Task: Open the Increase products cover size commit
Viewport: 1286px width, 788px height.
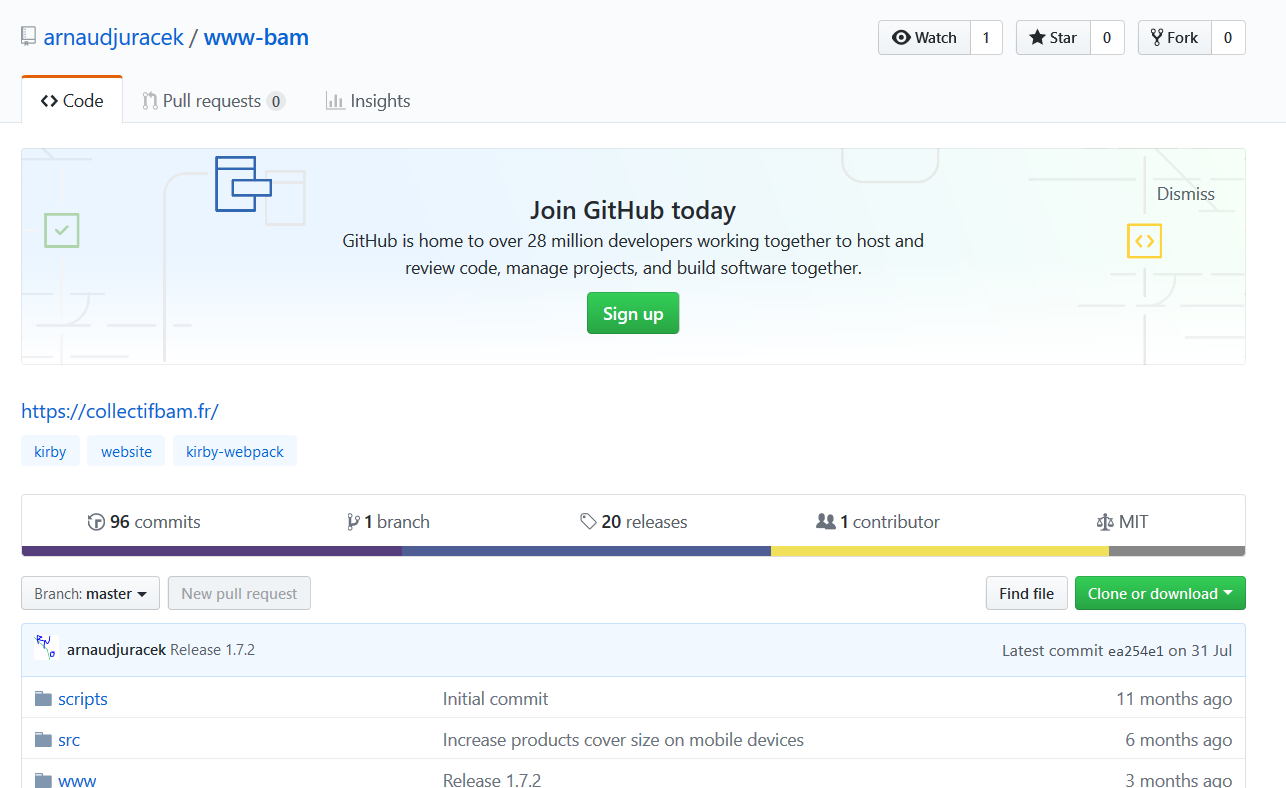Action: [x=623, y=740]
